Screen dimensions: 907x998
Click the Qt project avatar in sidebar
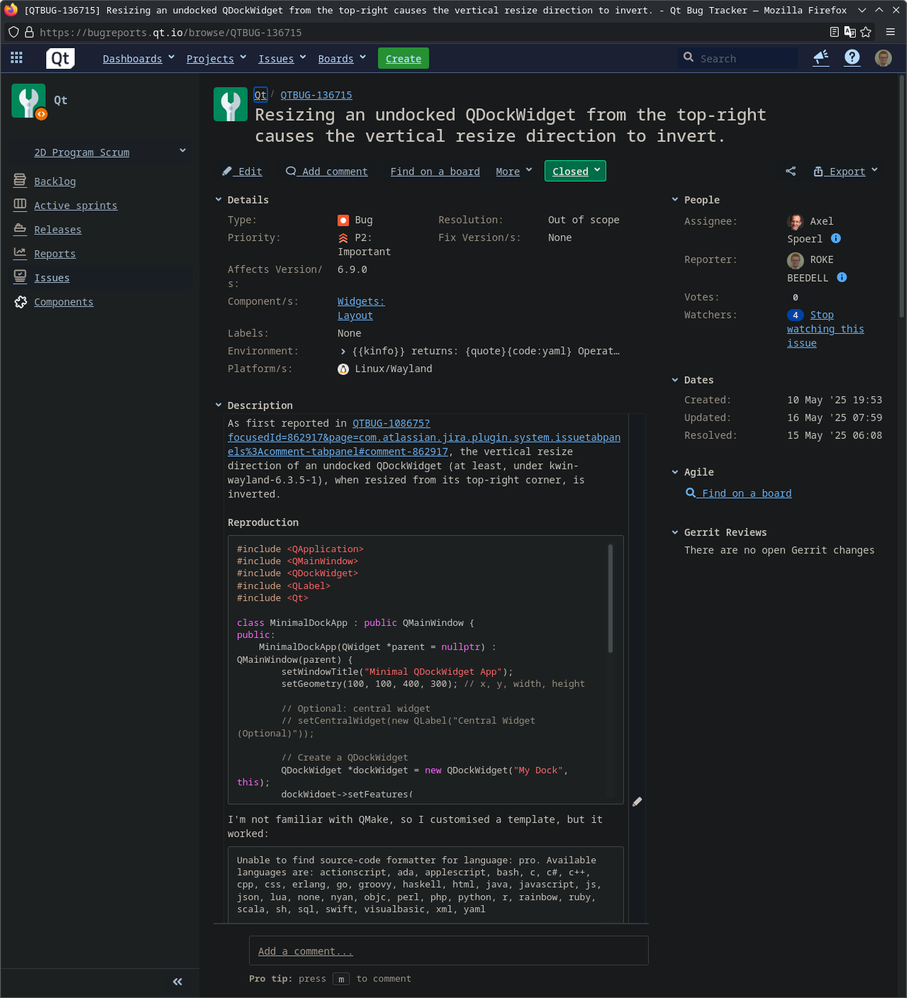(x=29, y=101)
